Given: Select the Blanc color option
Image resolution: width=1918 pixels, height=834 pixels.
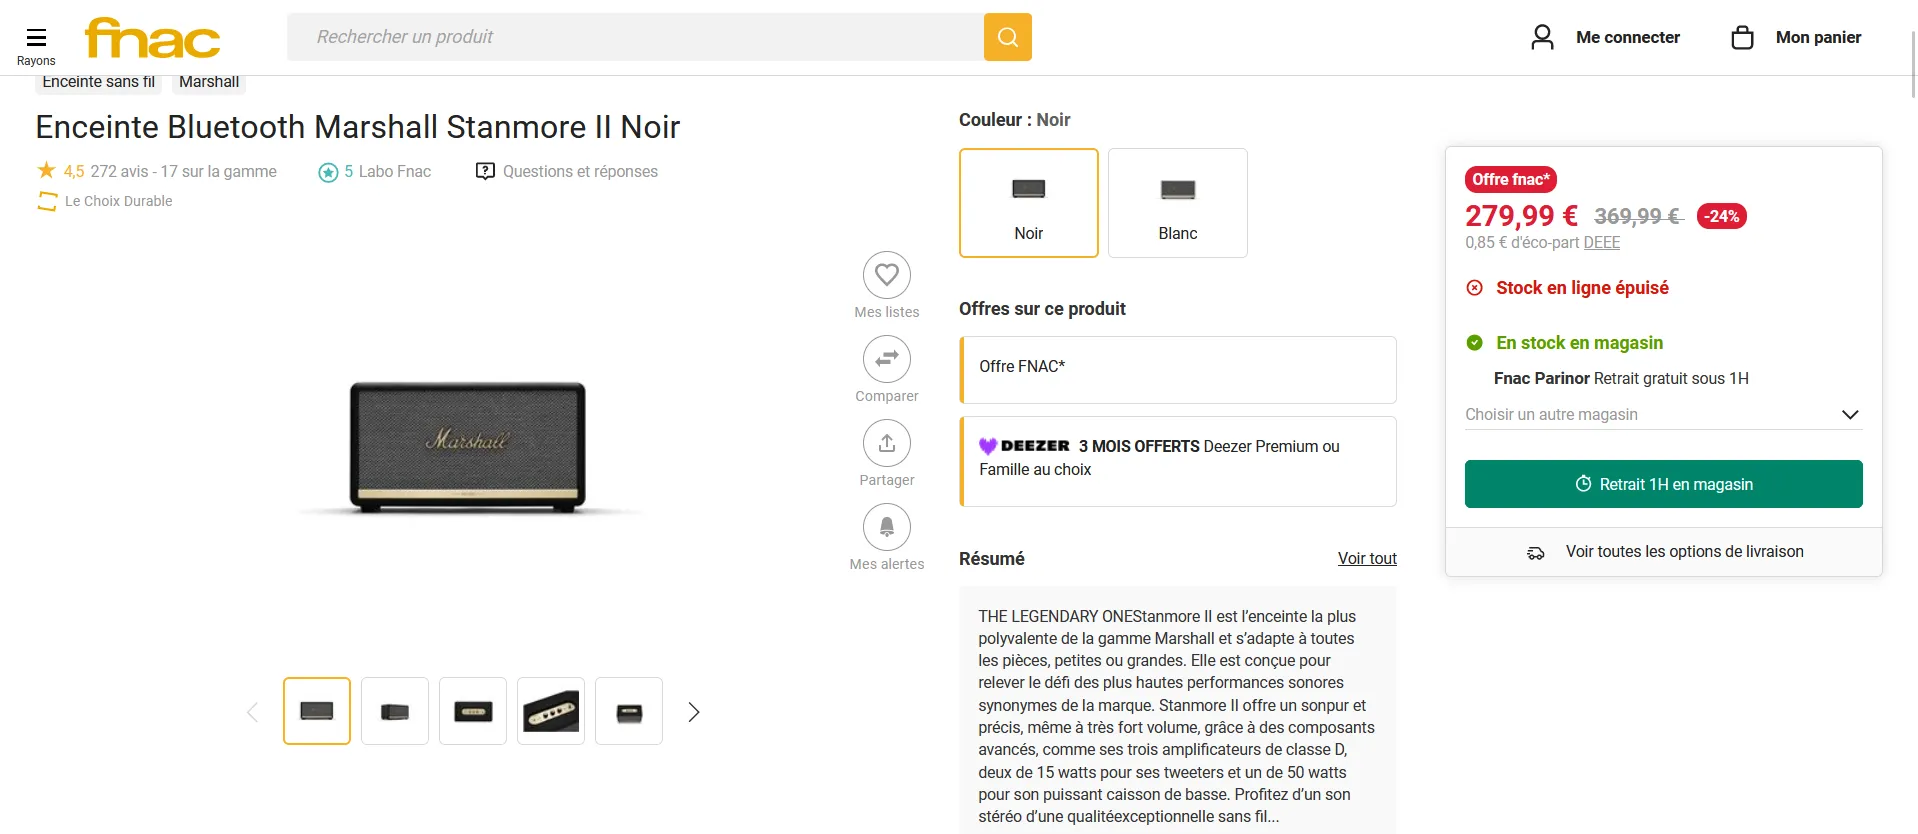Looking at the screenshot, I should point(1177,203).
